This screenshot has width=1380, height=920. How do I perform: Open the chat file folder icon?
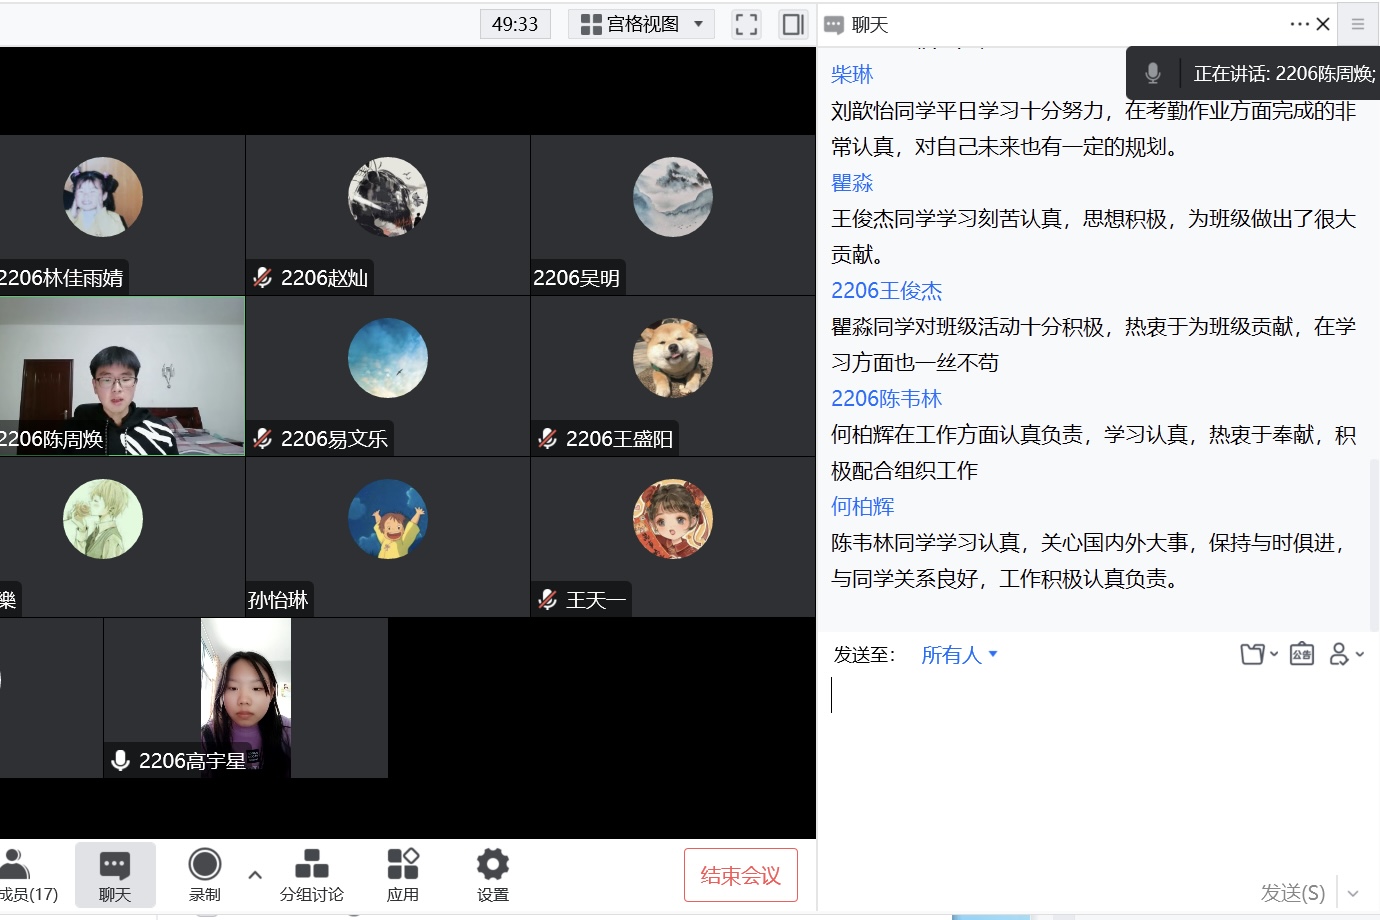pos(1254,654)
